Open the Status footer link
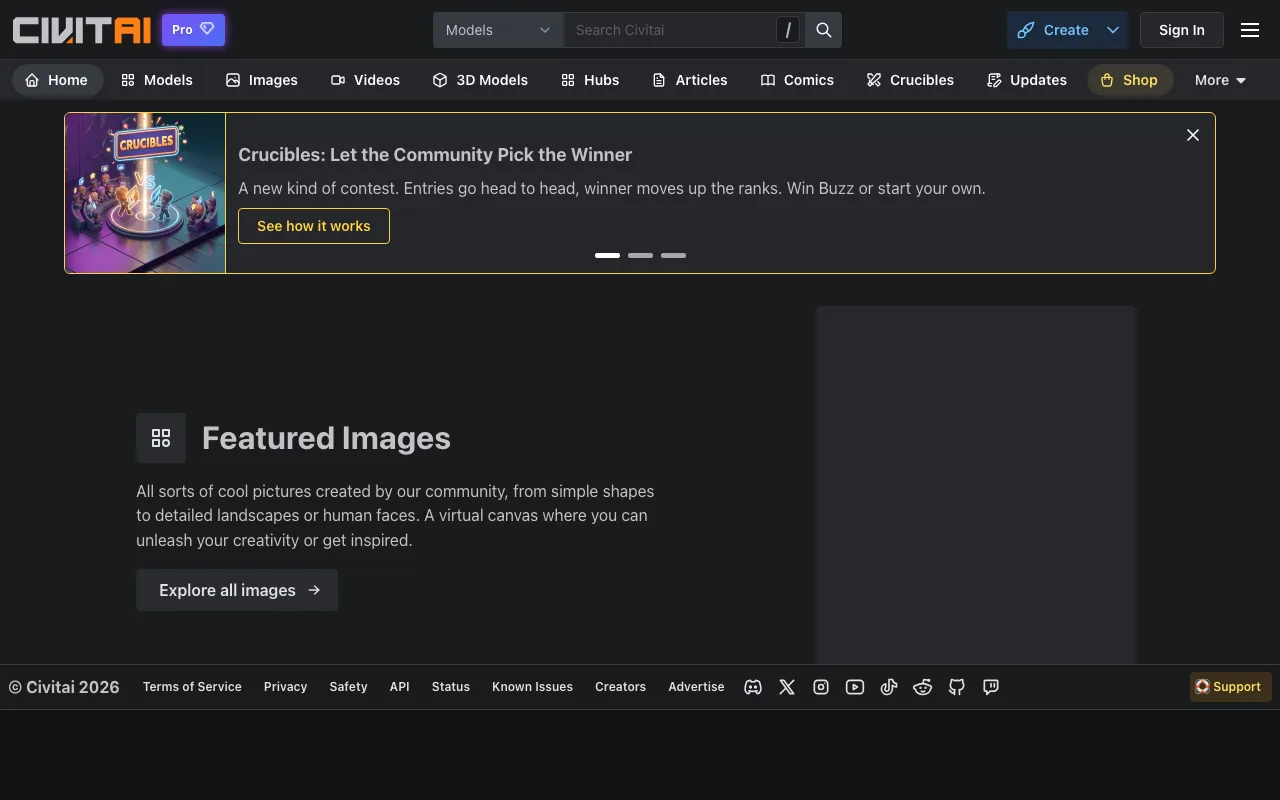 point(451,687)
